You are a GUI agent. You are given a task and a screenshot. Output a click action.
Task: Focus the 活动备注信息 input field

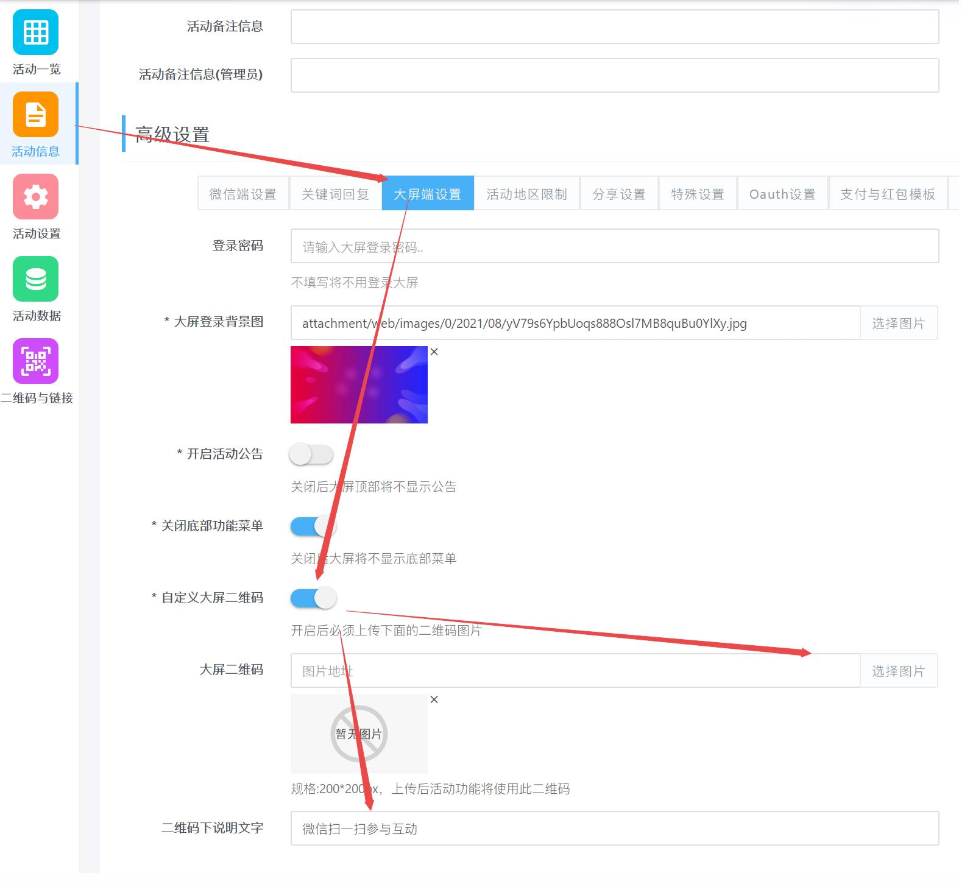[615, 26]
